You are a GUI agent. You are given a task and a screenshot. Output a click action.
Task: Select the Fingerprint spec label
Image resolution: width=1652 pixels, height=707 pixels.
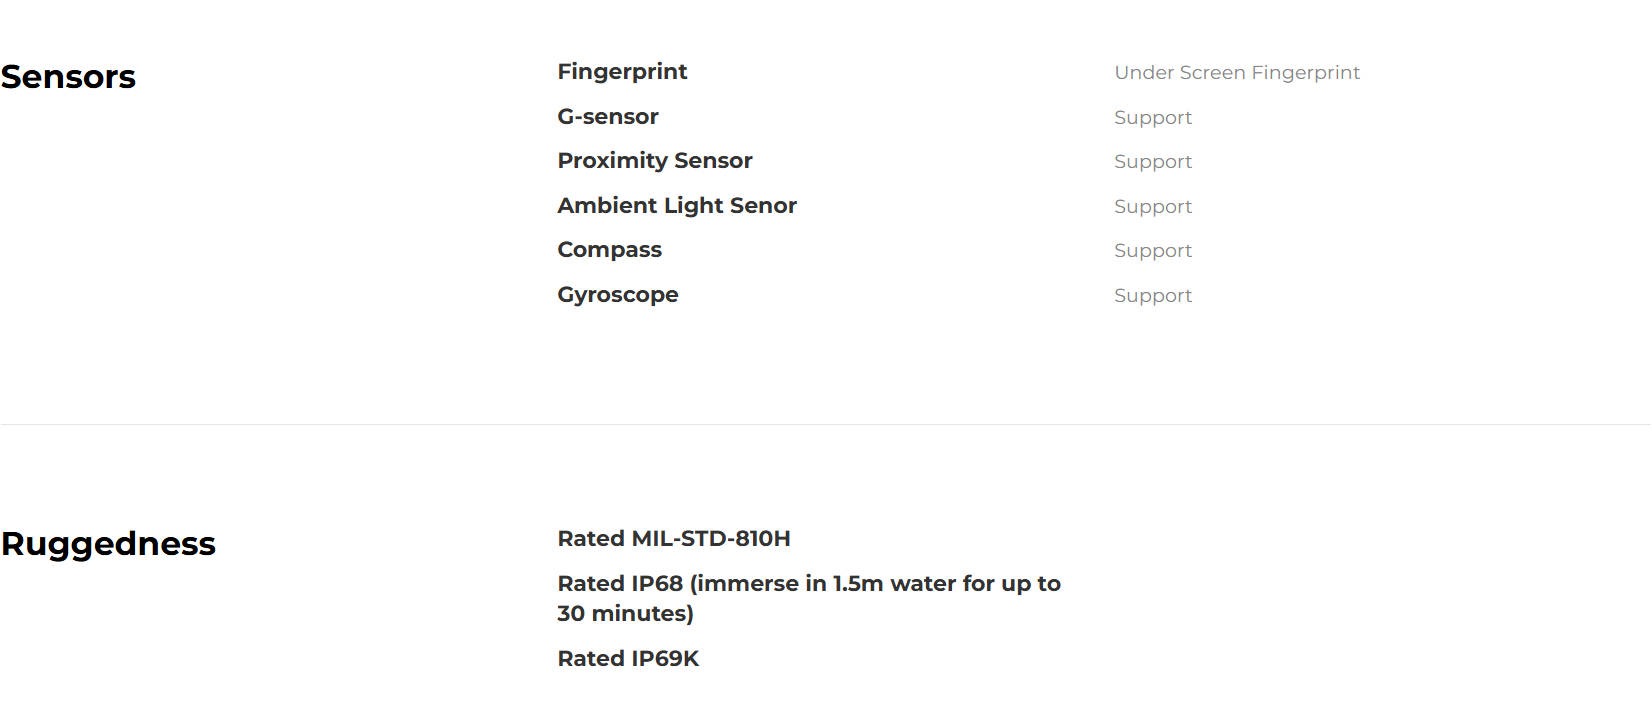click(622, 72)
